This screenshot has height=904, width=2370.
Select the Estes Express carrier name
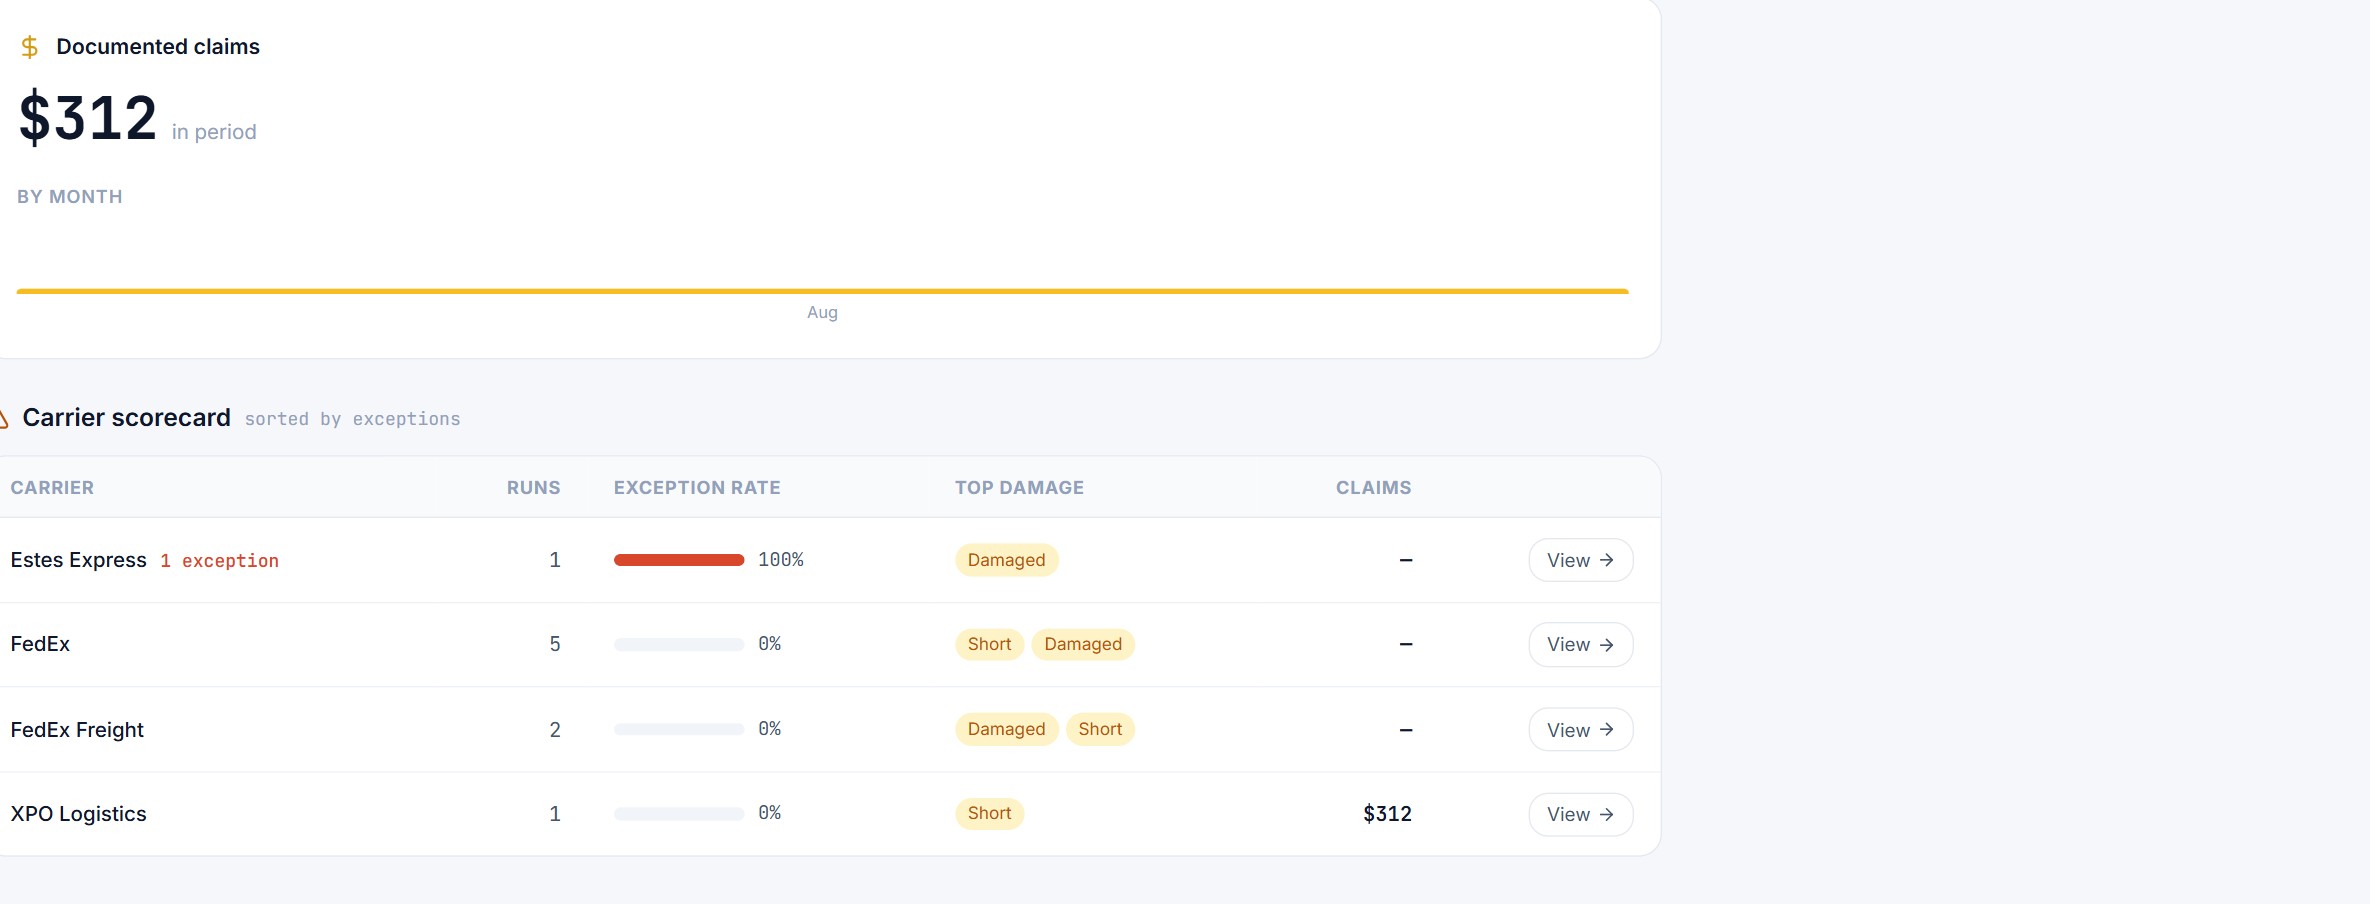click(x=78, y=560)
